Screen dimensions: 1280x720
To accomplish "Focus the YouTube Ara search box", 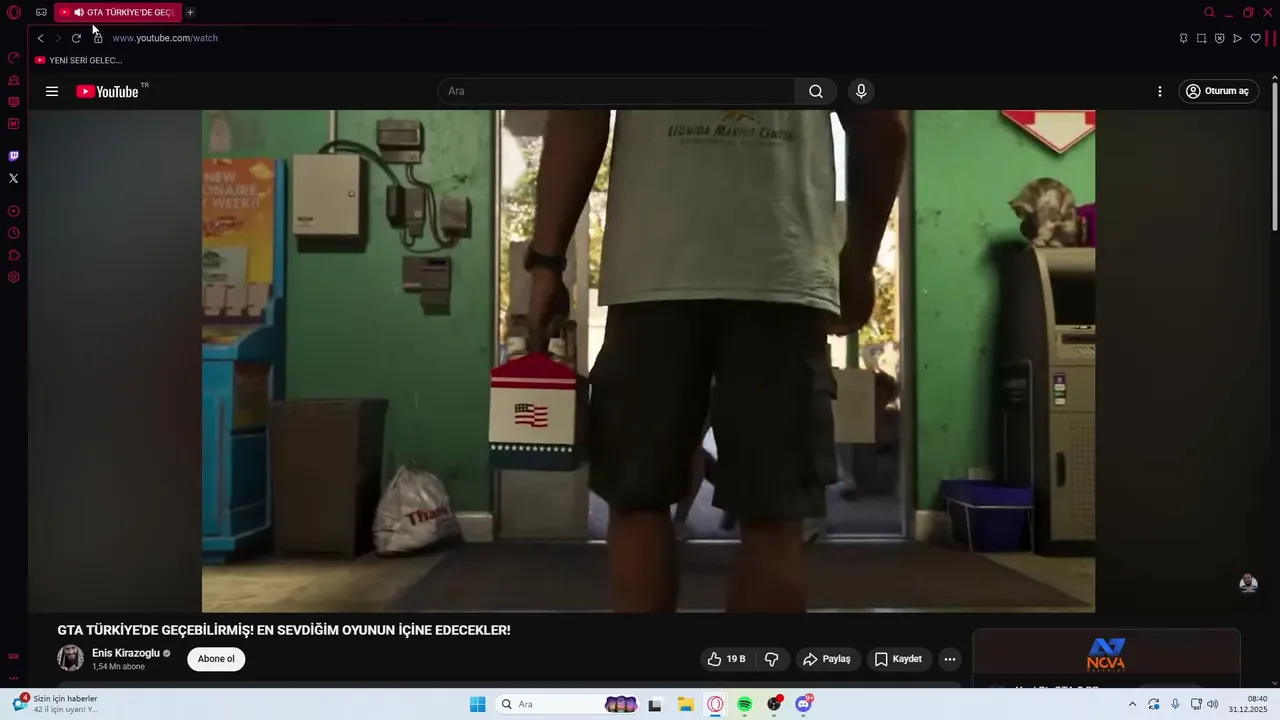I will click(x=616, y=91).
